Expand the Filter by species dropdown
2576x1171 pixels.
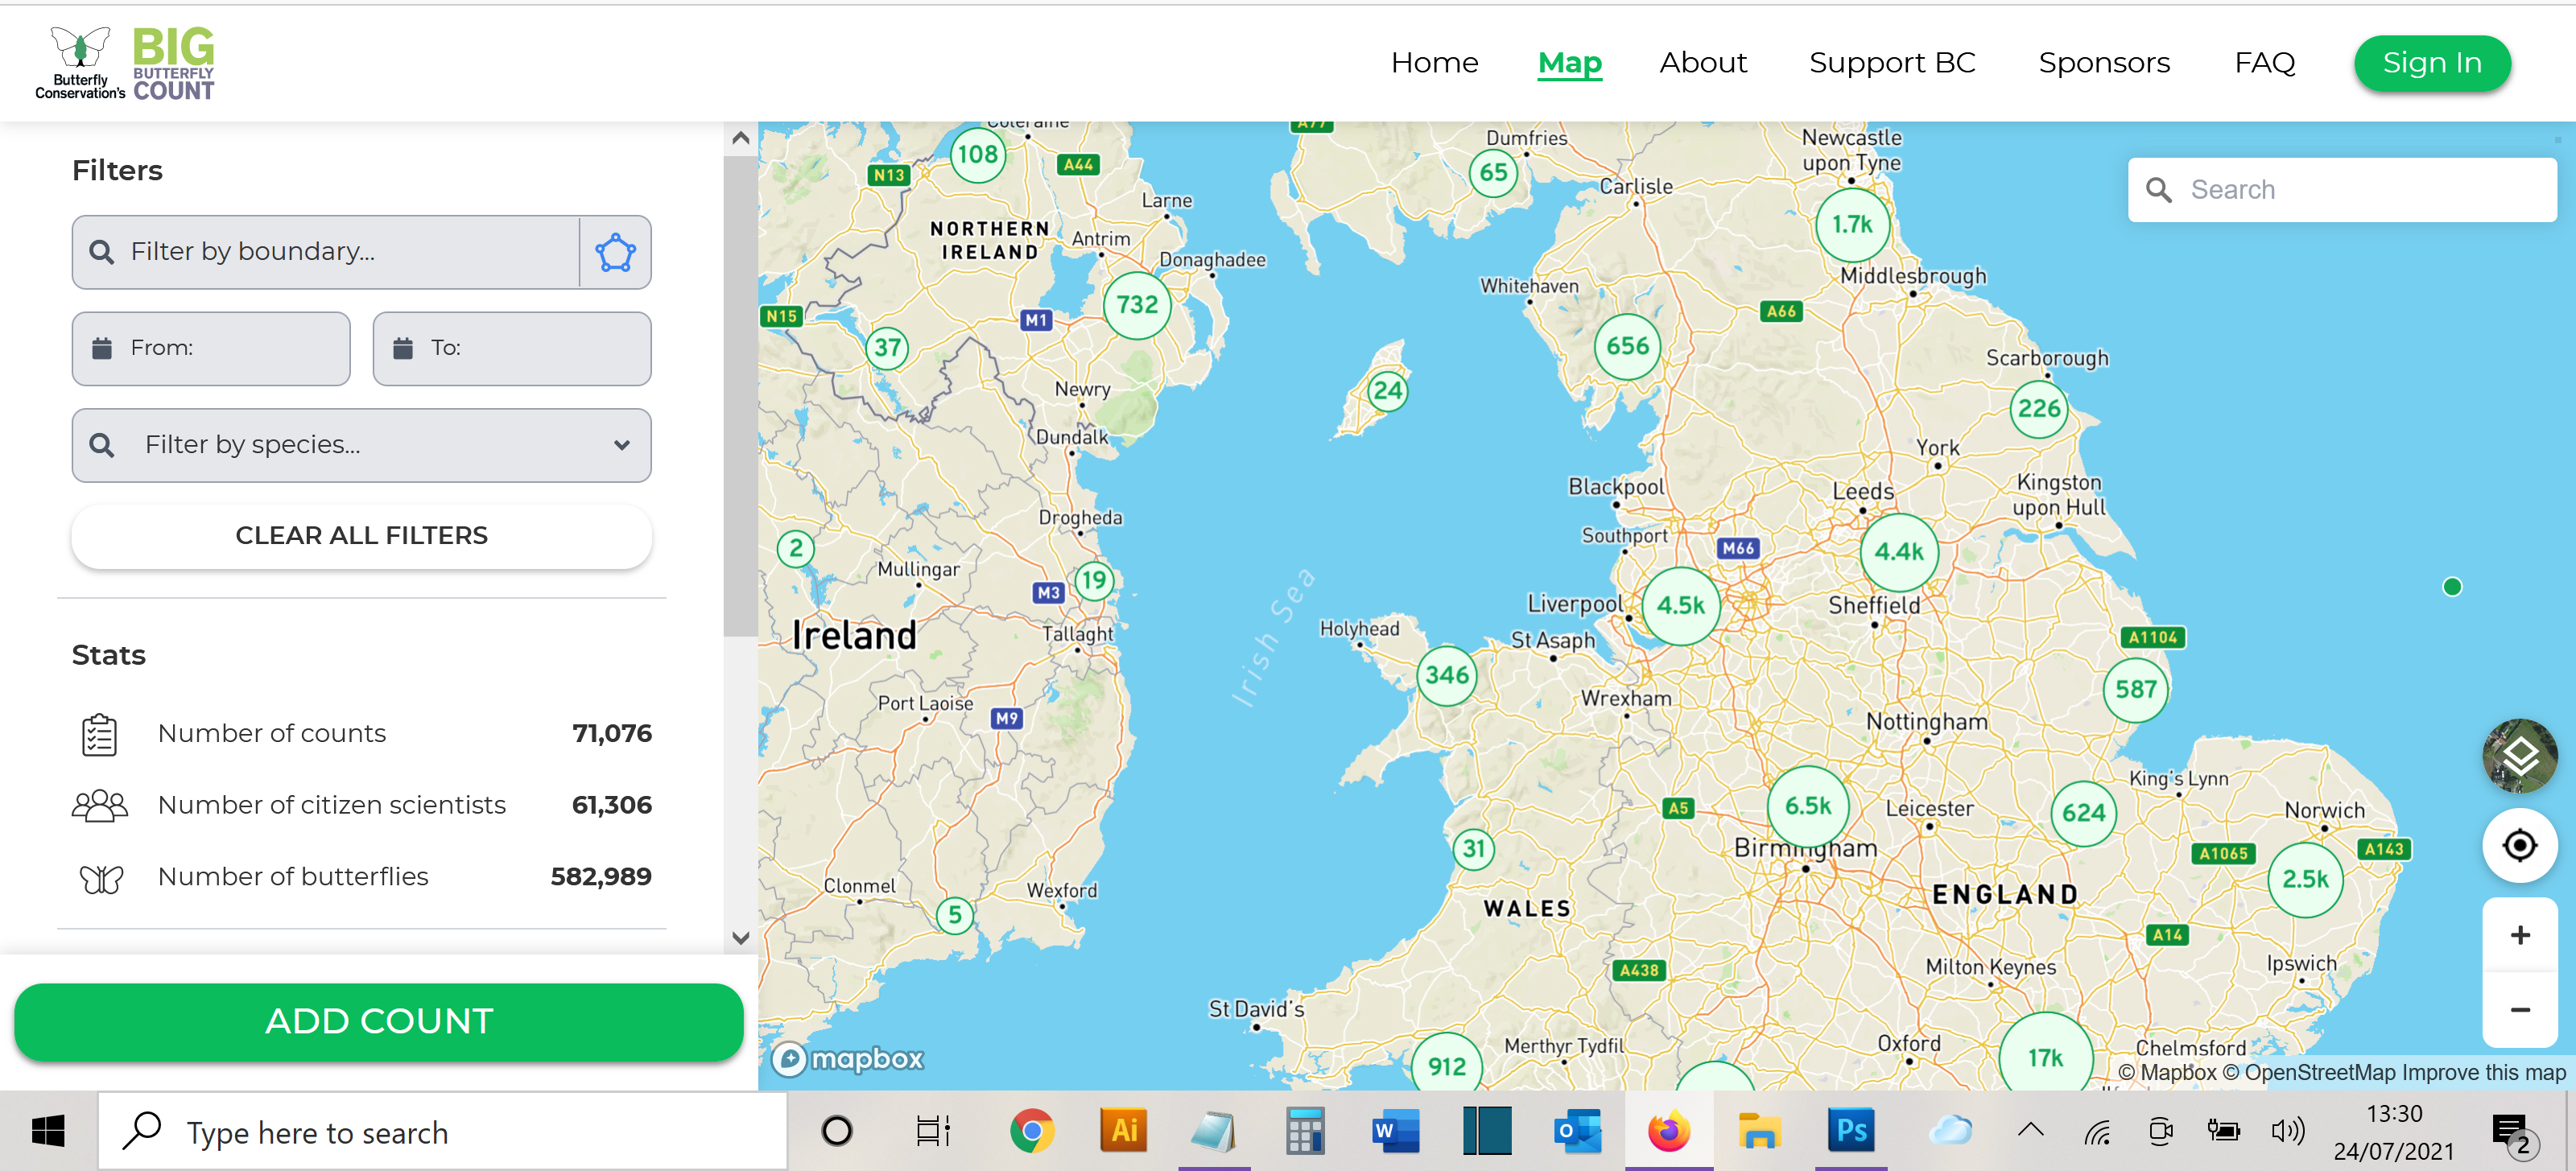pyautogui.click(x=621, y=445)
